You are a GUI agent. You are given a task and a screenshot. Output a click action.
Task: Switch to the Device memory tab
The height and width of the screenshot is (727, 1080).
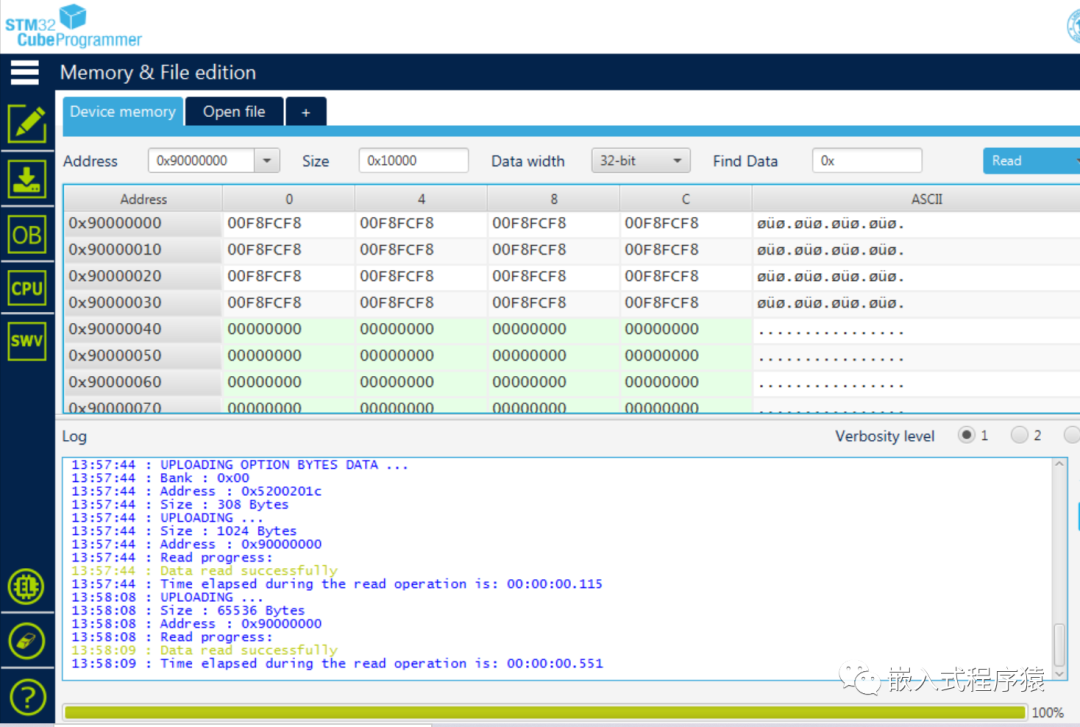[122, 111]
